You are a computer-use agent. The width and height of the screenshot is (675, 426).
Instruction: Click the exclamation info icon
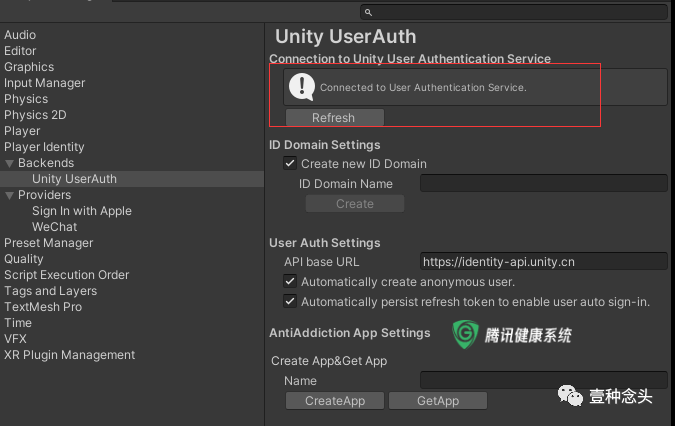pyautogui.click(x=302, y=87)
